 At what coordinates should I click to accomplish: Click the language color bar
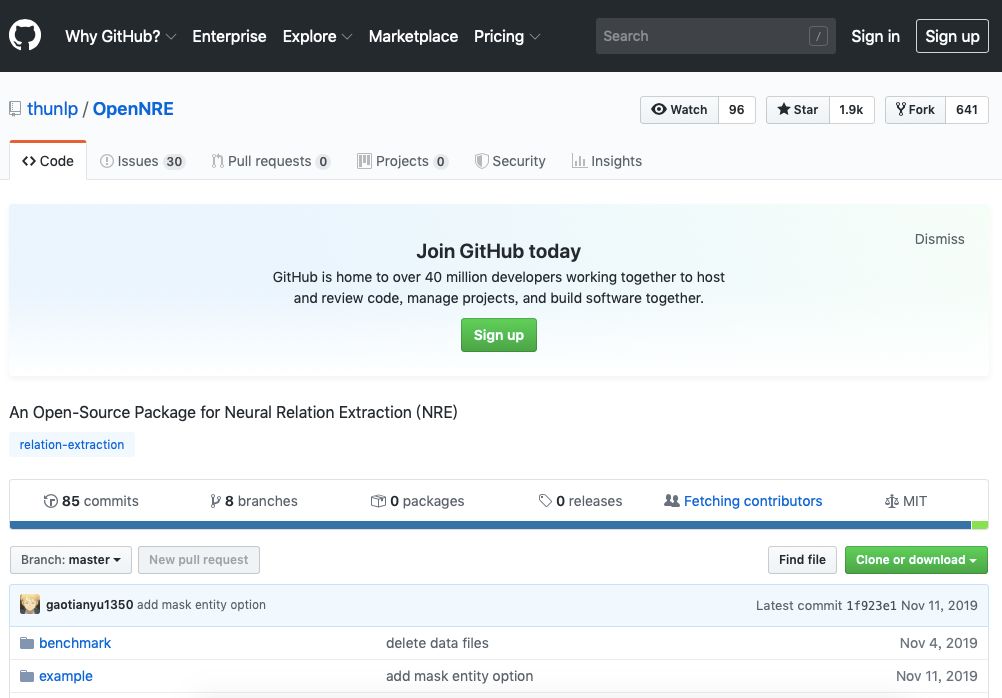point(490,525)
